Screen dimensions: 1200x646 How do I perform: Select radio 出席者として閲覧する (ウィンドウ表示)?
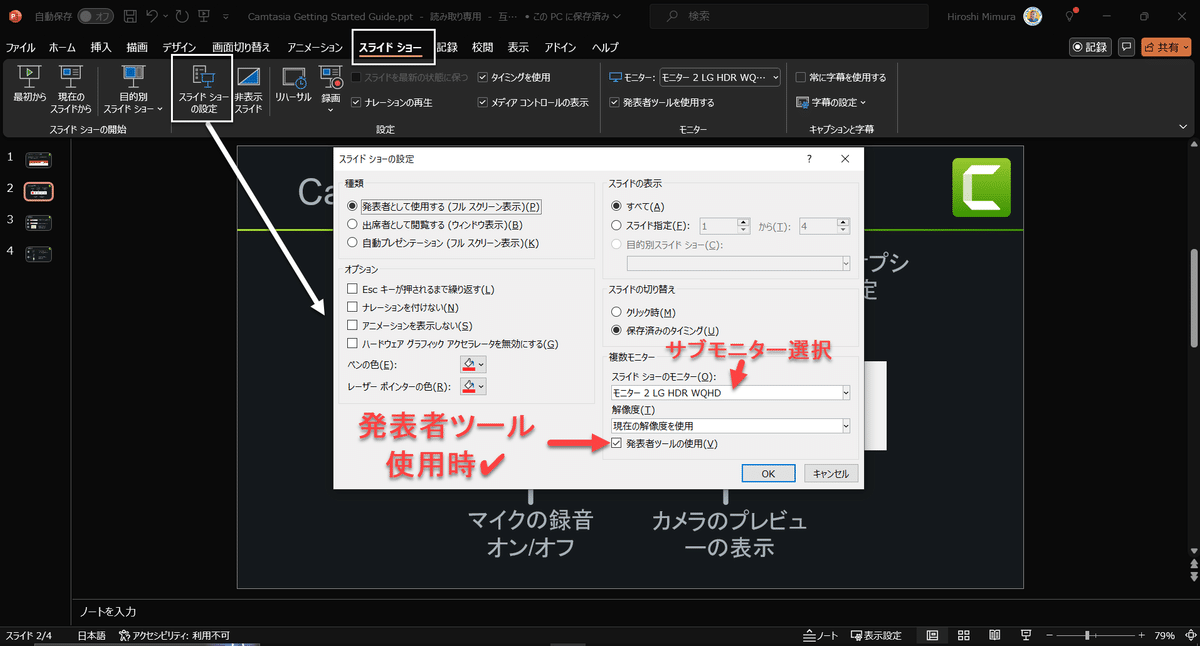coord(352,225)
